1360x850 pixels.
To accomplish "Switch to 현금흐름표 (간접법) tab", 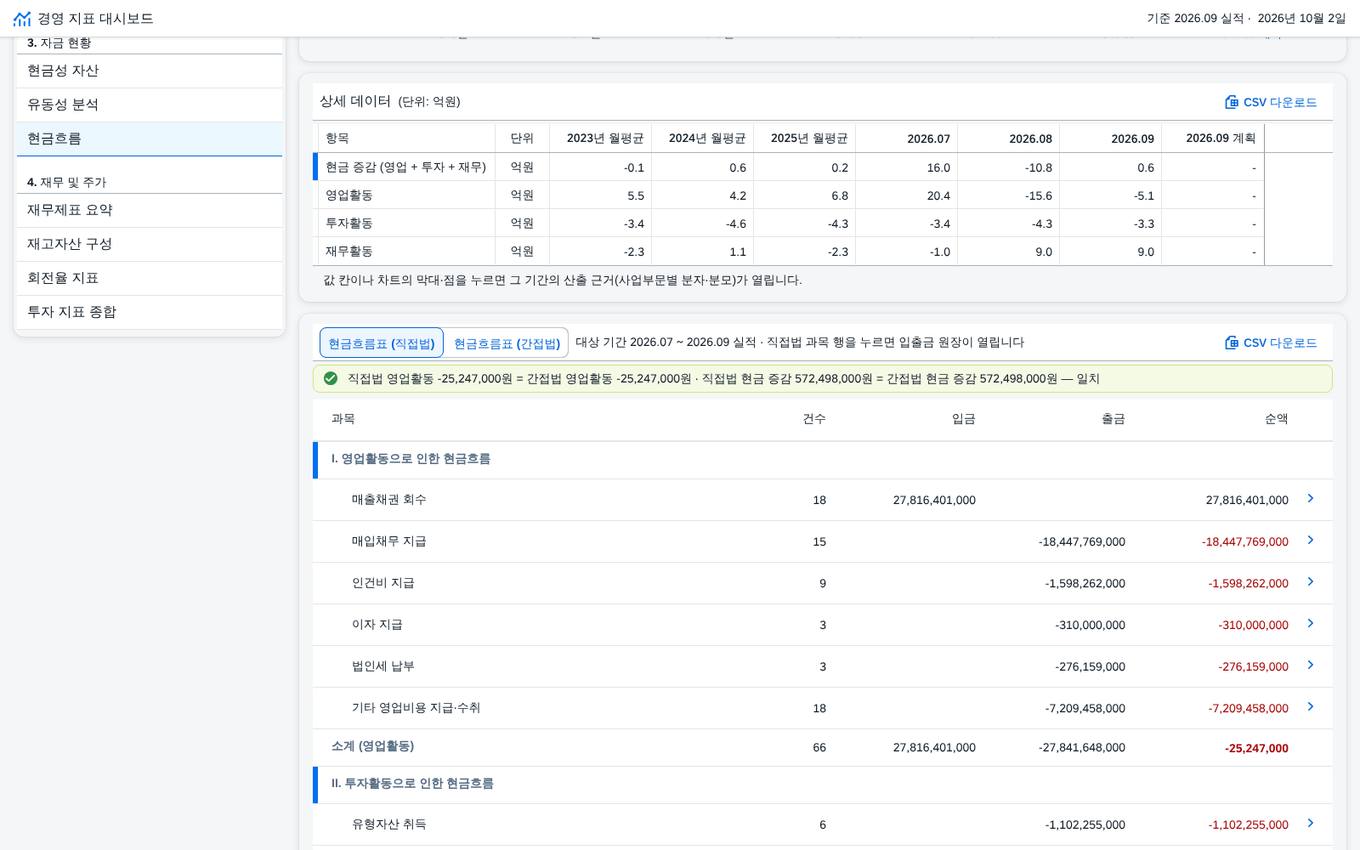I will (x=507, y=343).
